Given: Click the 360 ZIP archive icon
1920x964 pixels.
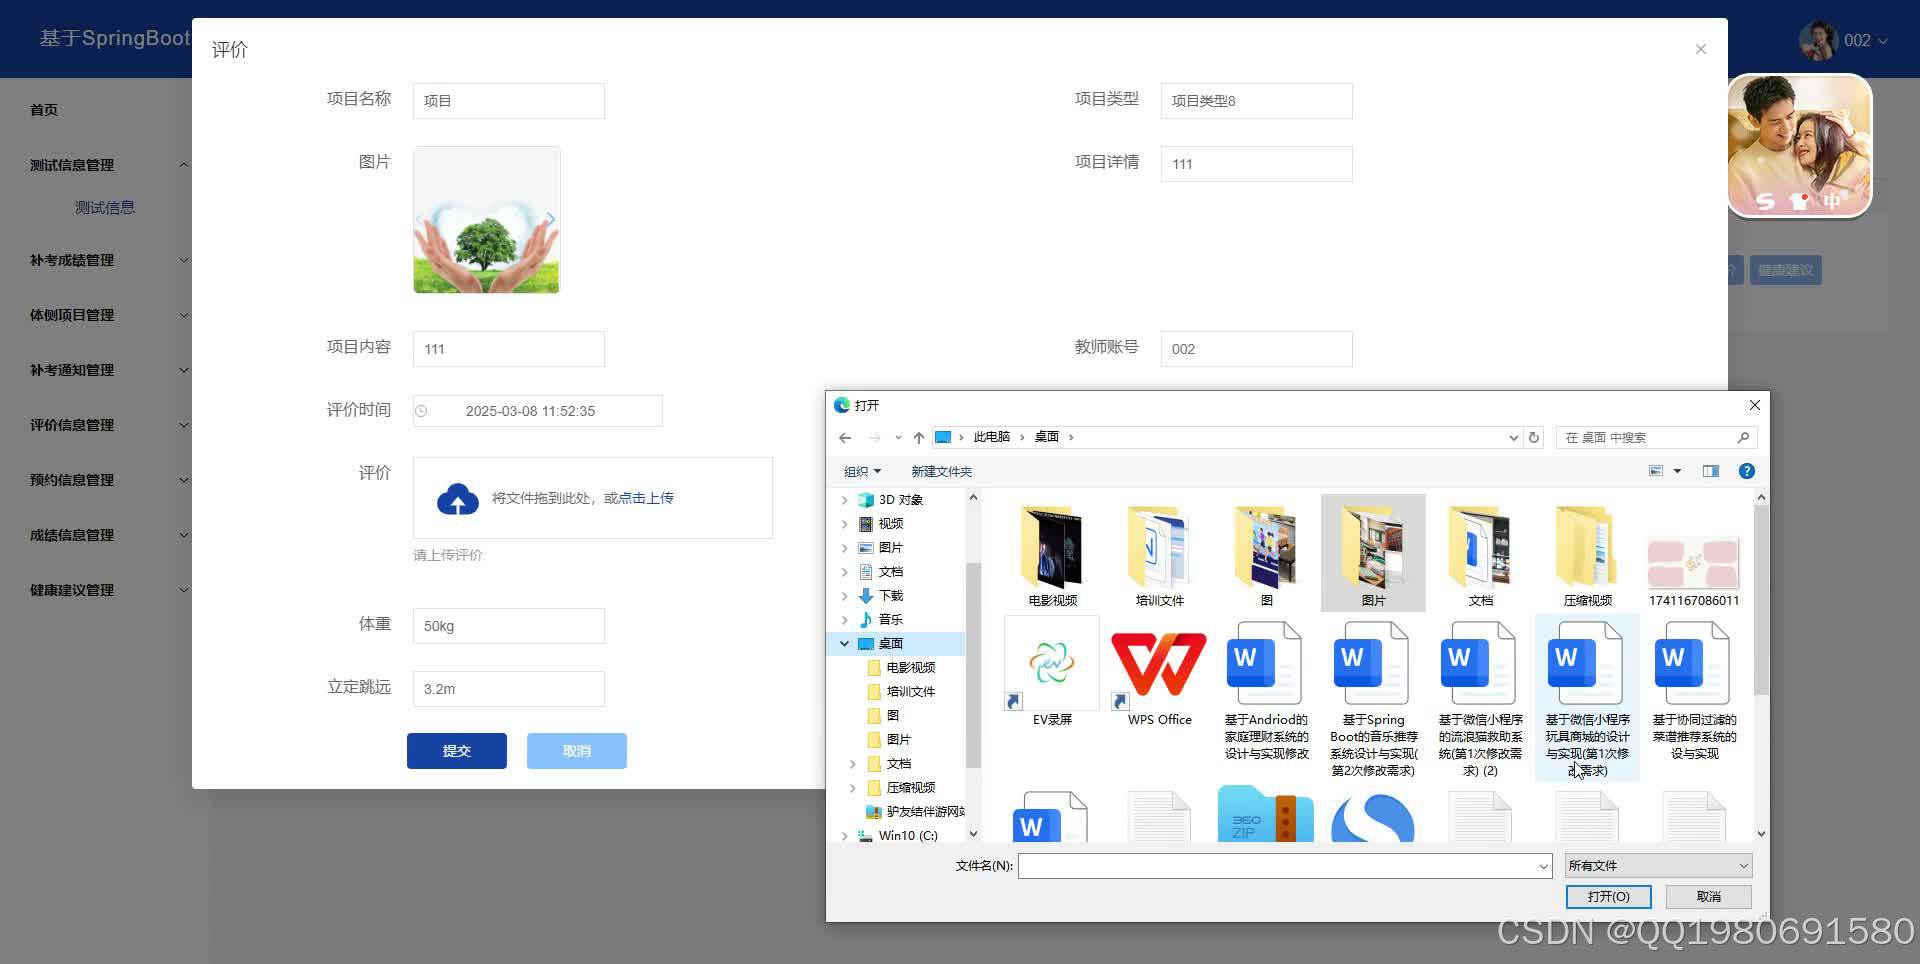Looking at the screenshot, I should click(x=1264, y=815).
